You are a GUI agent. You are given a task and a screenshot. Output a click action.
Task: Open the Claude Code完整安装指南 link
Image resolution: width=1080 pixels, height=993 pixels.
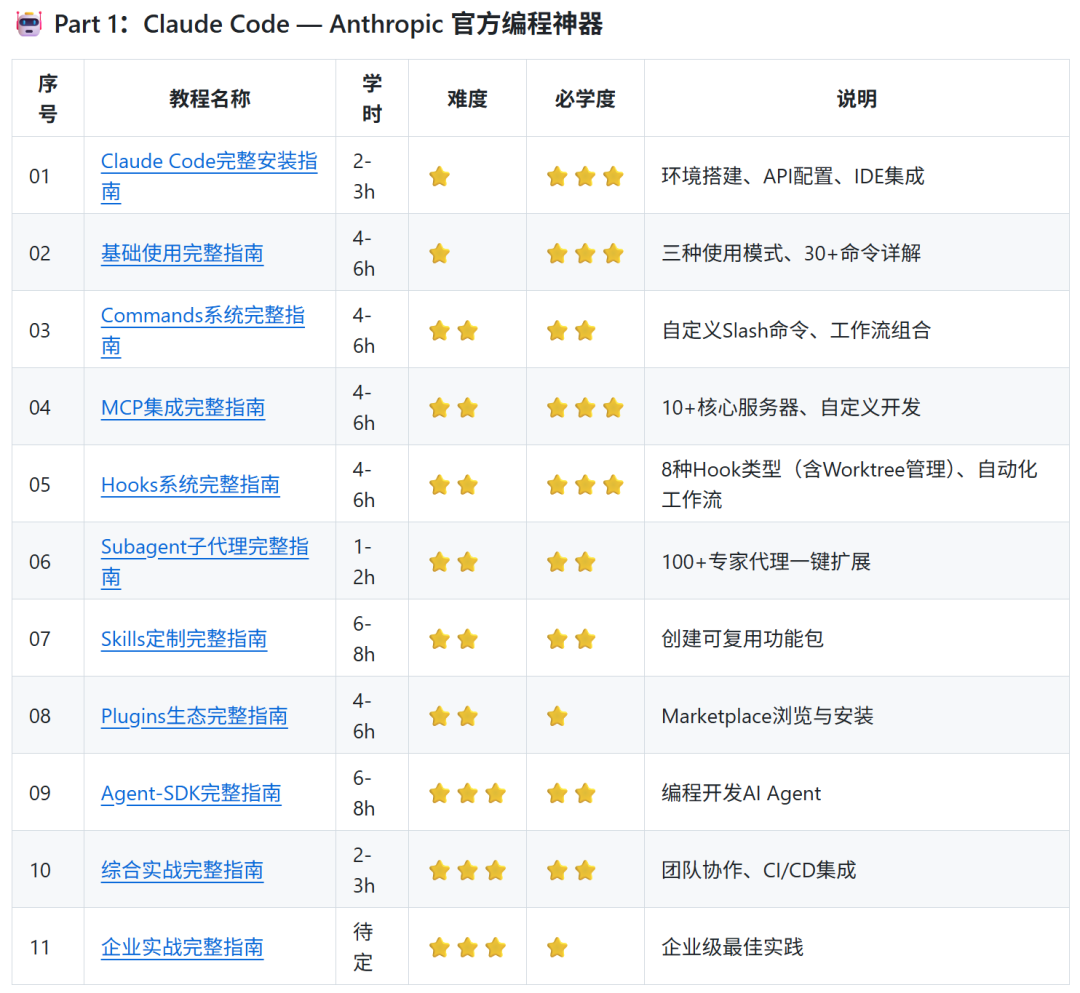click(209, 176)
